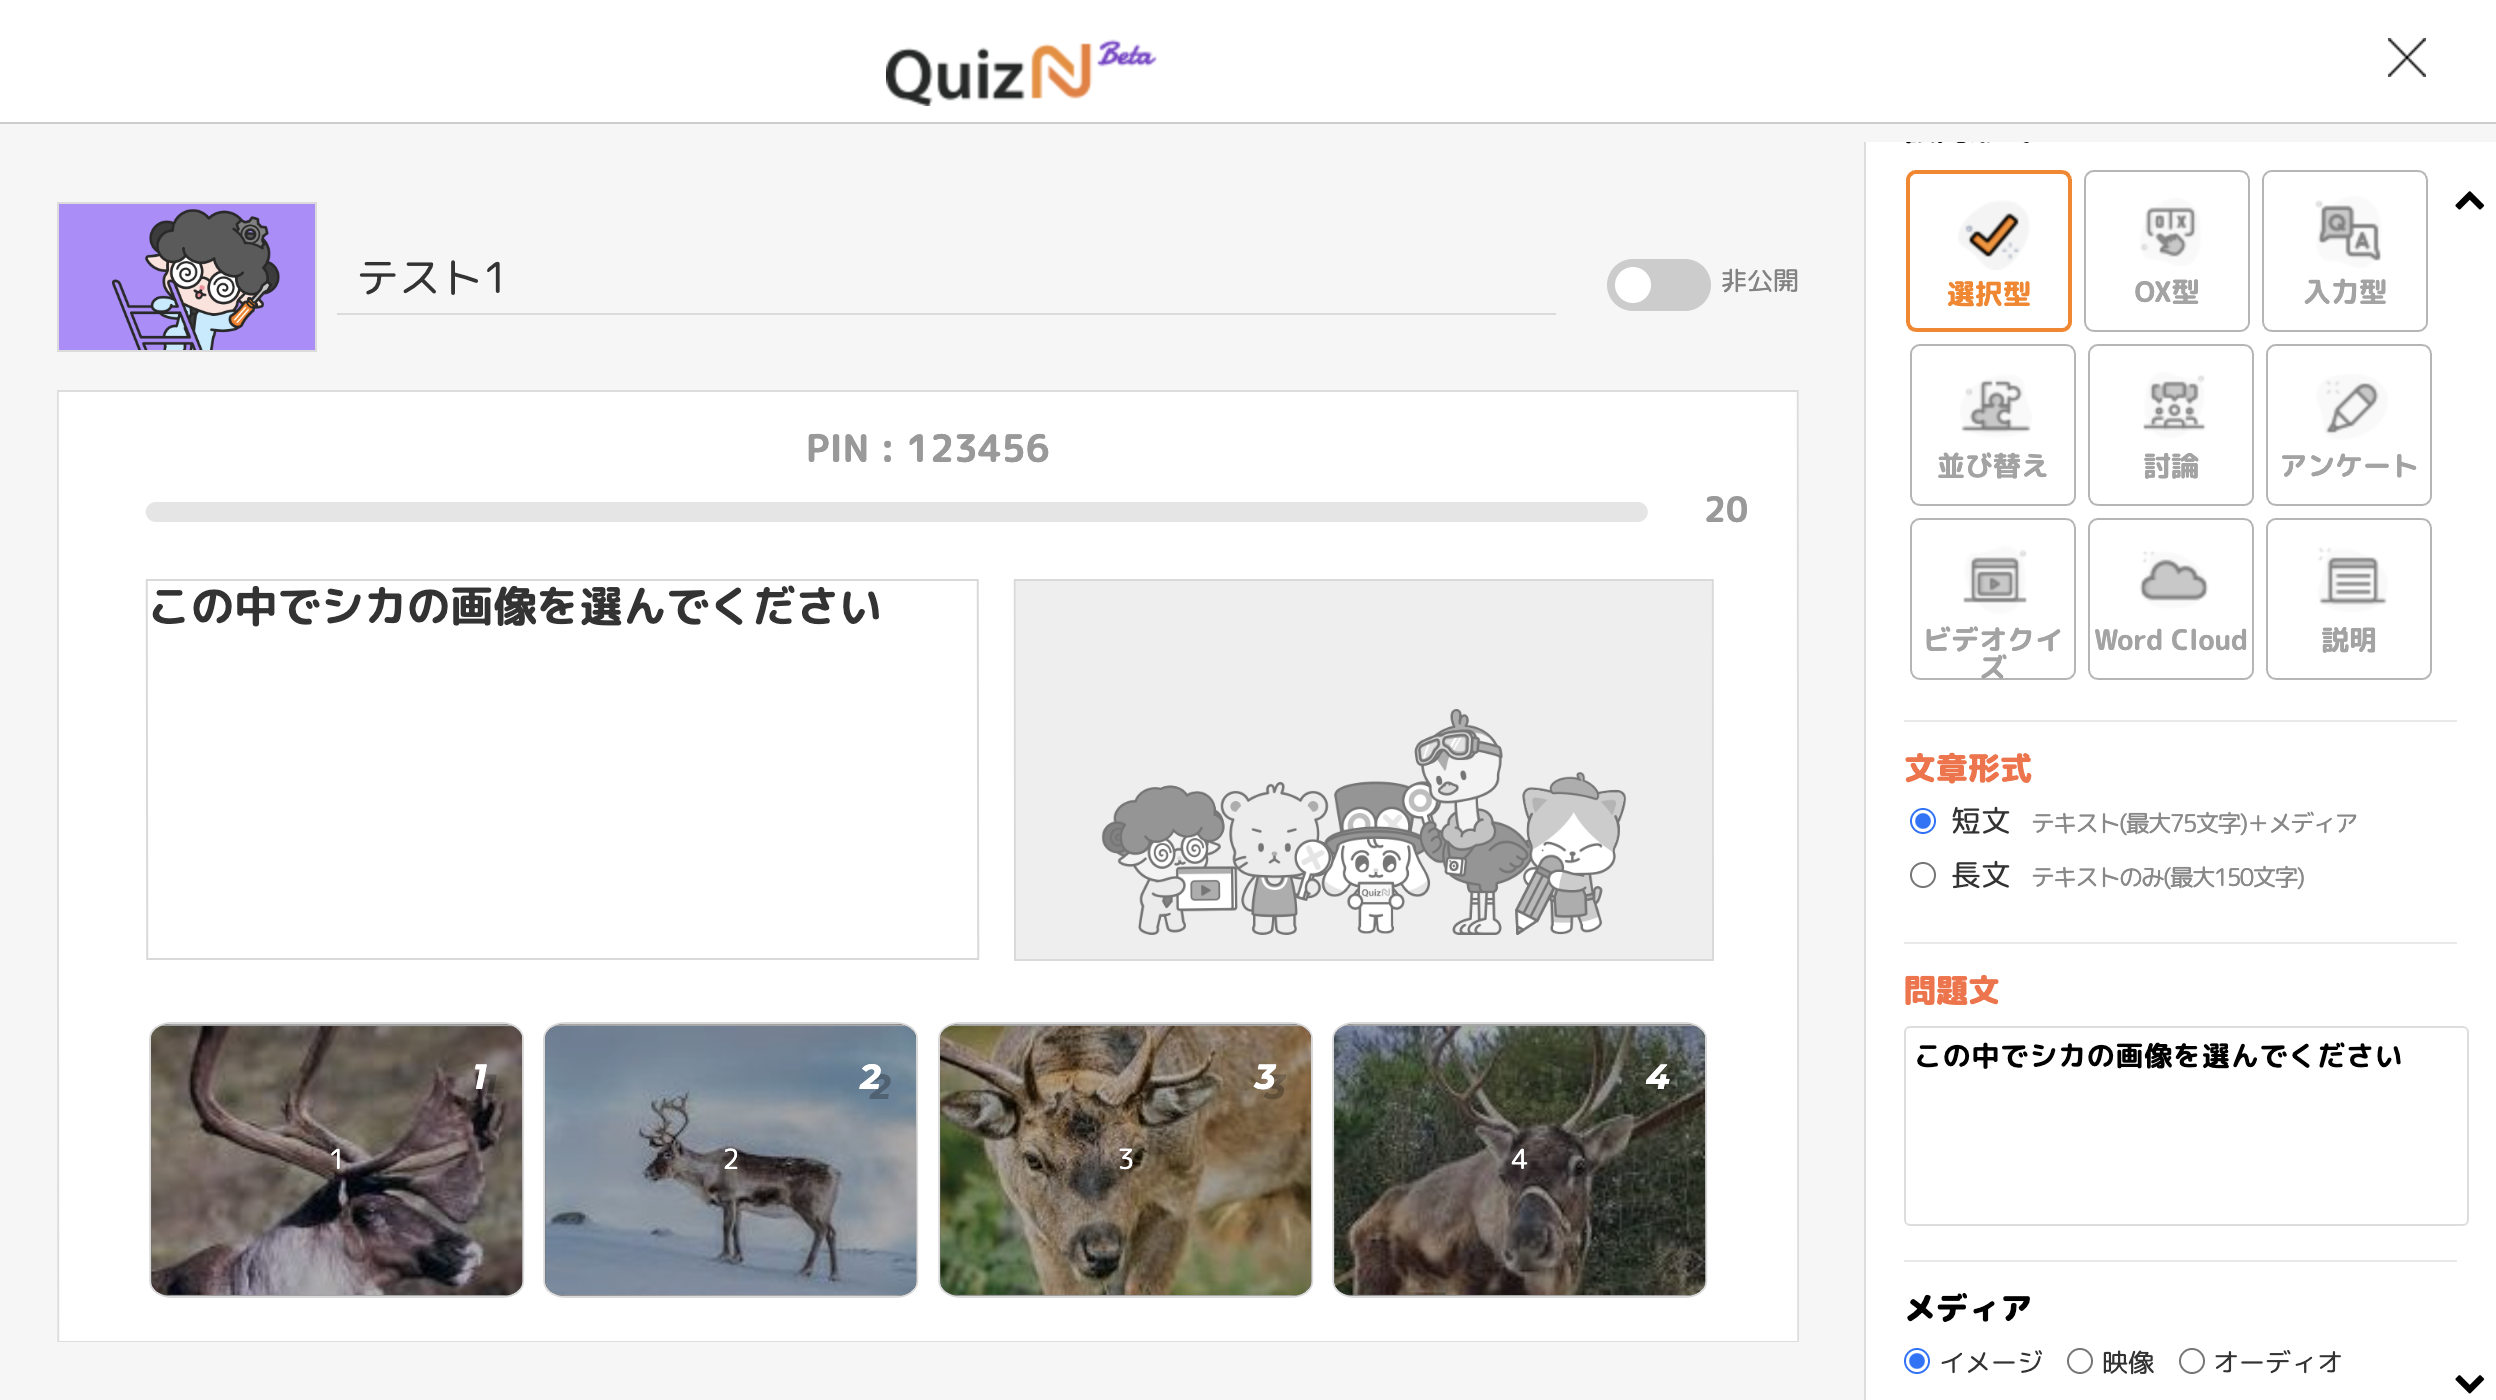
Task: Click the 問題文 question text field
Action: pyautogui.click(x=2186, y=1125)
